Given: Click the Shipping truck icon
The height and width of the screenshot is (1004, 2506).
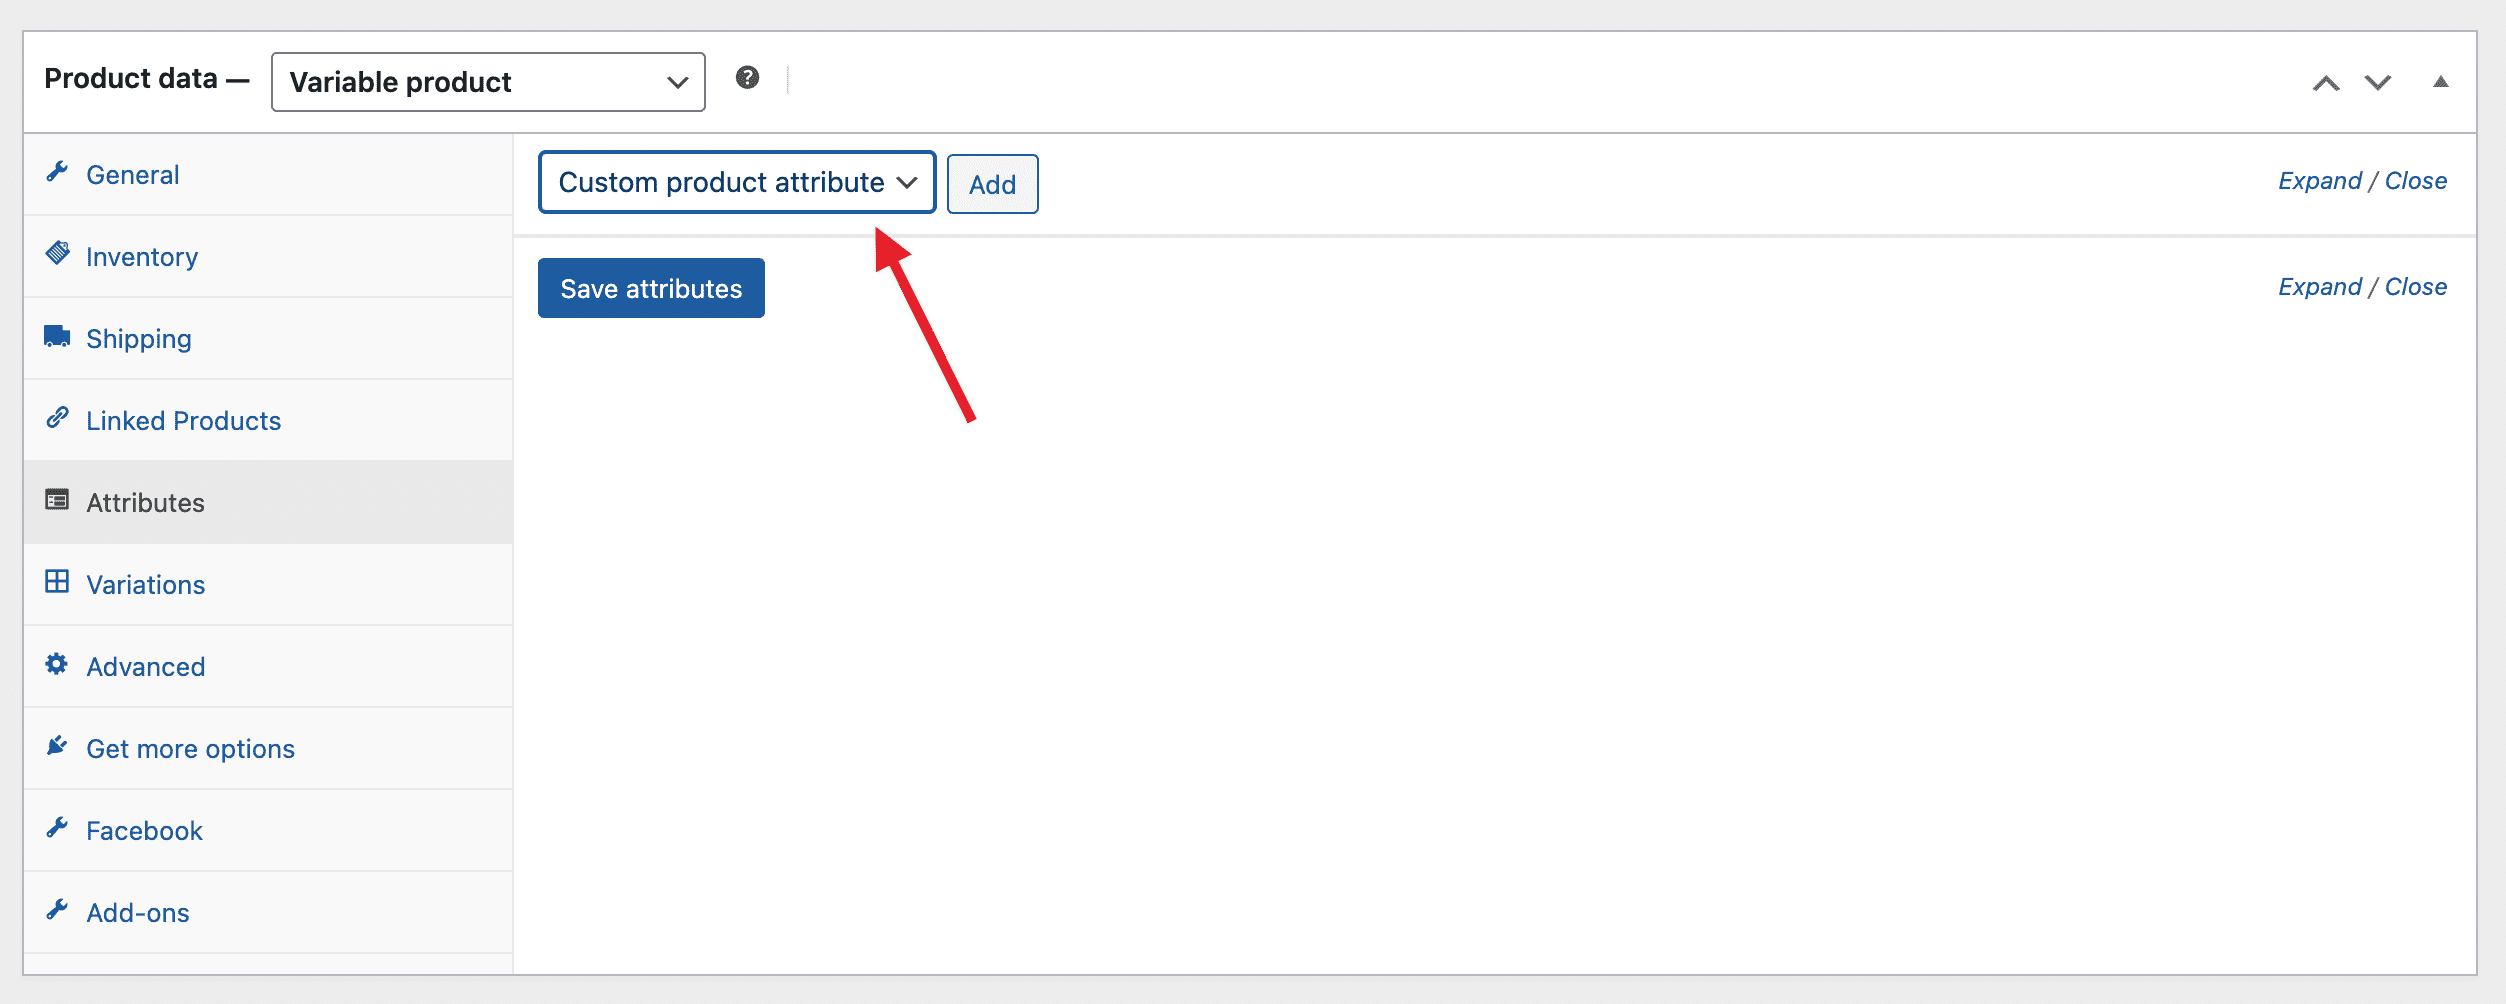Looking at the screenshot, I should [57, 337].
